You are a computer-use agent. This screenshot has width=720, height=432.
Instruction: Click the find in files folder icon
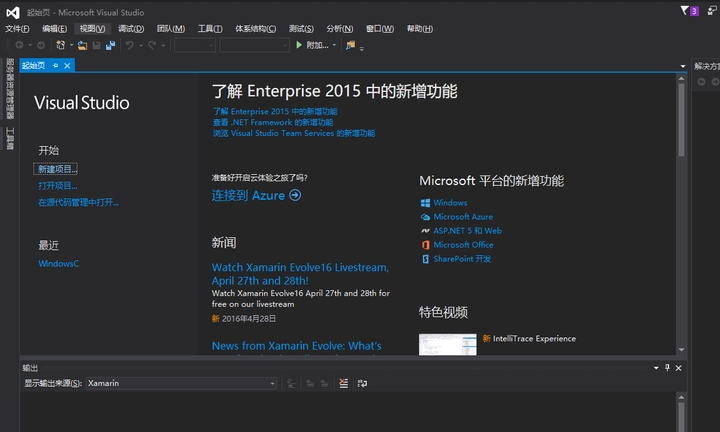click(350, 45)
